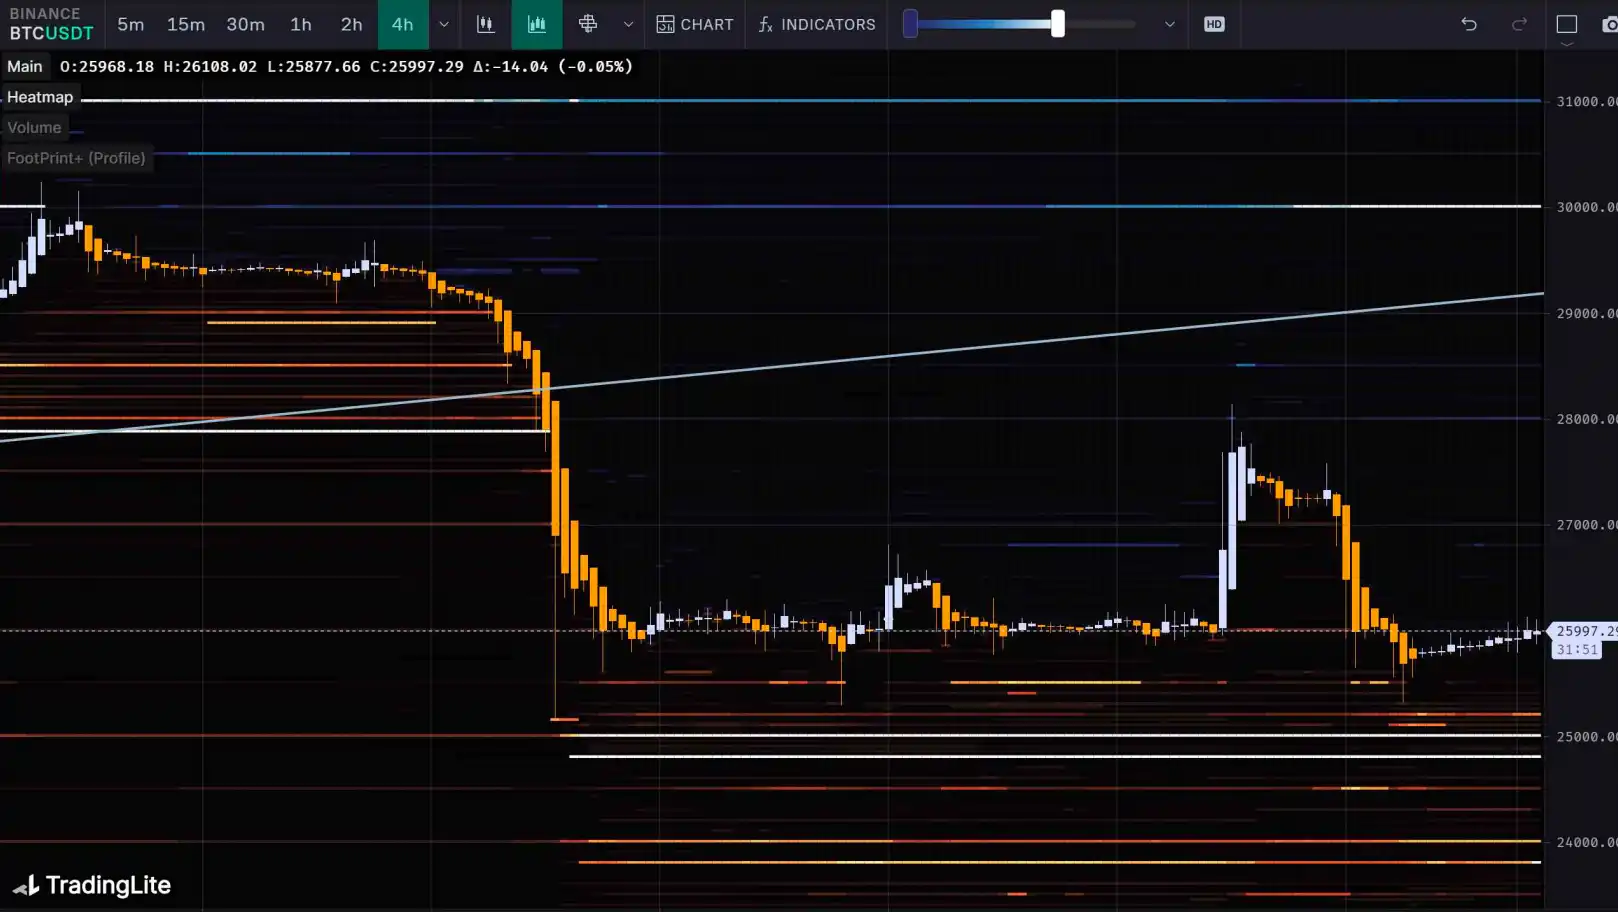Open the BINANCE BTCUSDT symbol selector
The height and width of the screenshot is (912, 1618).
click(x=51, y=24)
